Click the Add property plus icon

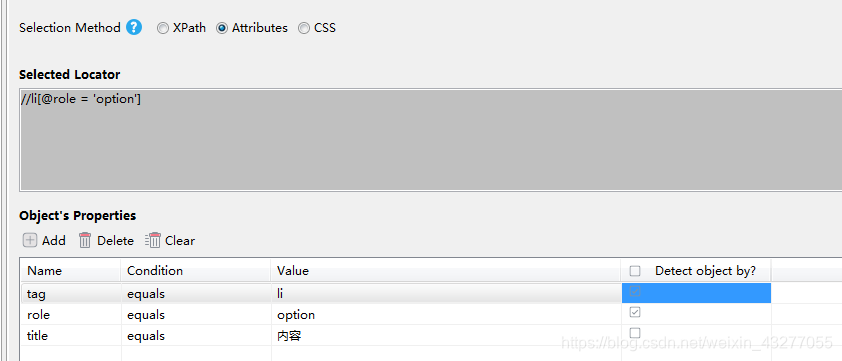pos(30,240)
